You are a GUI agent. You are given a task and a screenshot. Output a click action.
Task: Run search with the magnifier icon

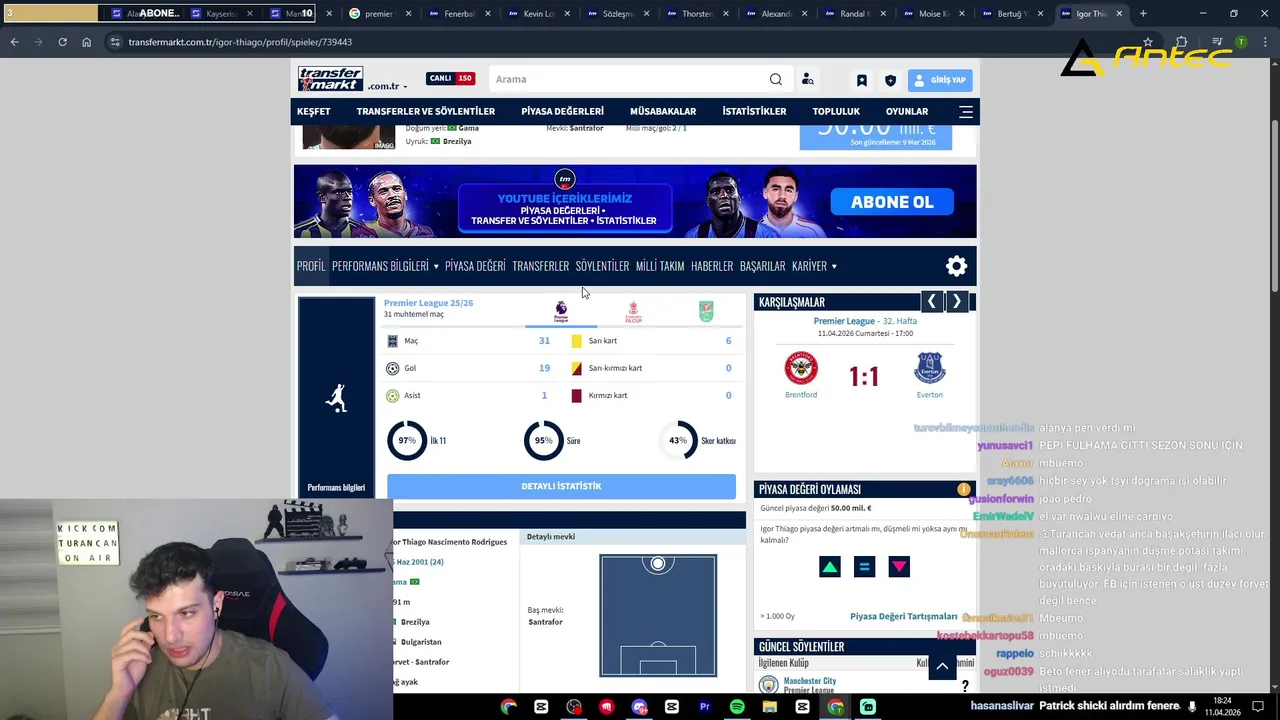click(x=776, y=79)
